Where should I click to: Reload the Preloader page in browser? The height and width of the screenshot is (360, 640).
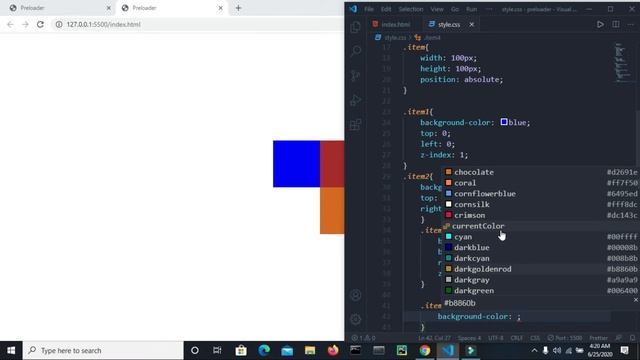pos(40,24)
